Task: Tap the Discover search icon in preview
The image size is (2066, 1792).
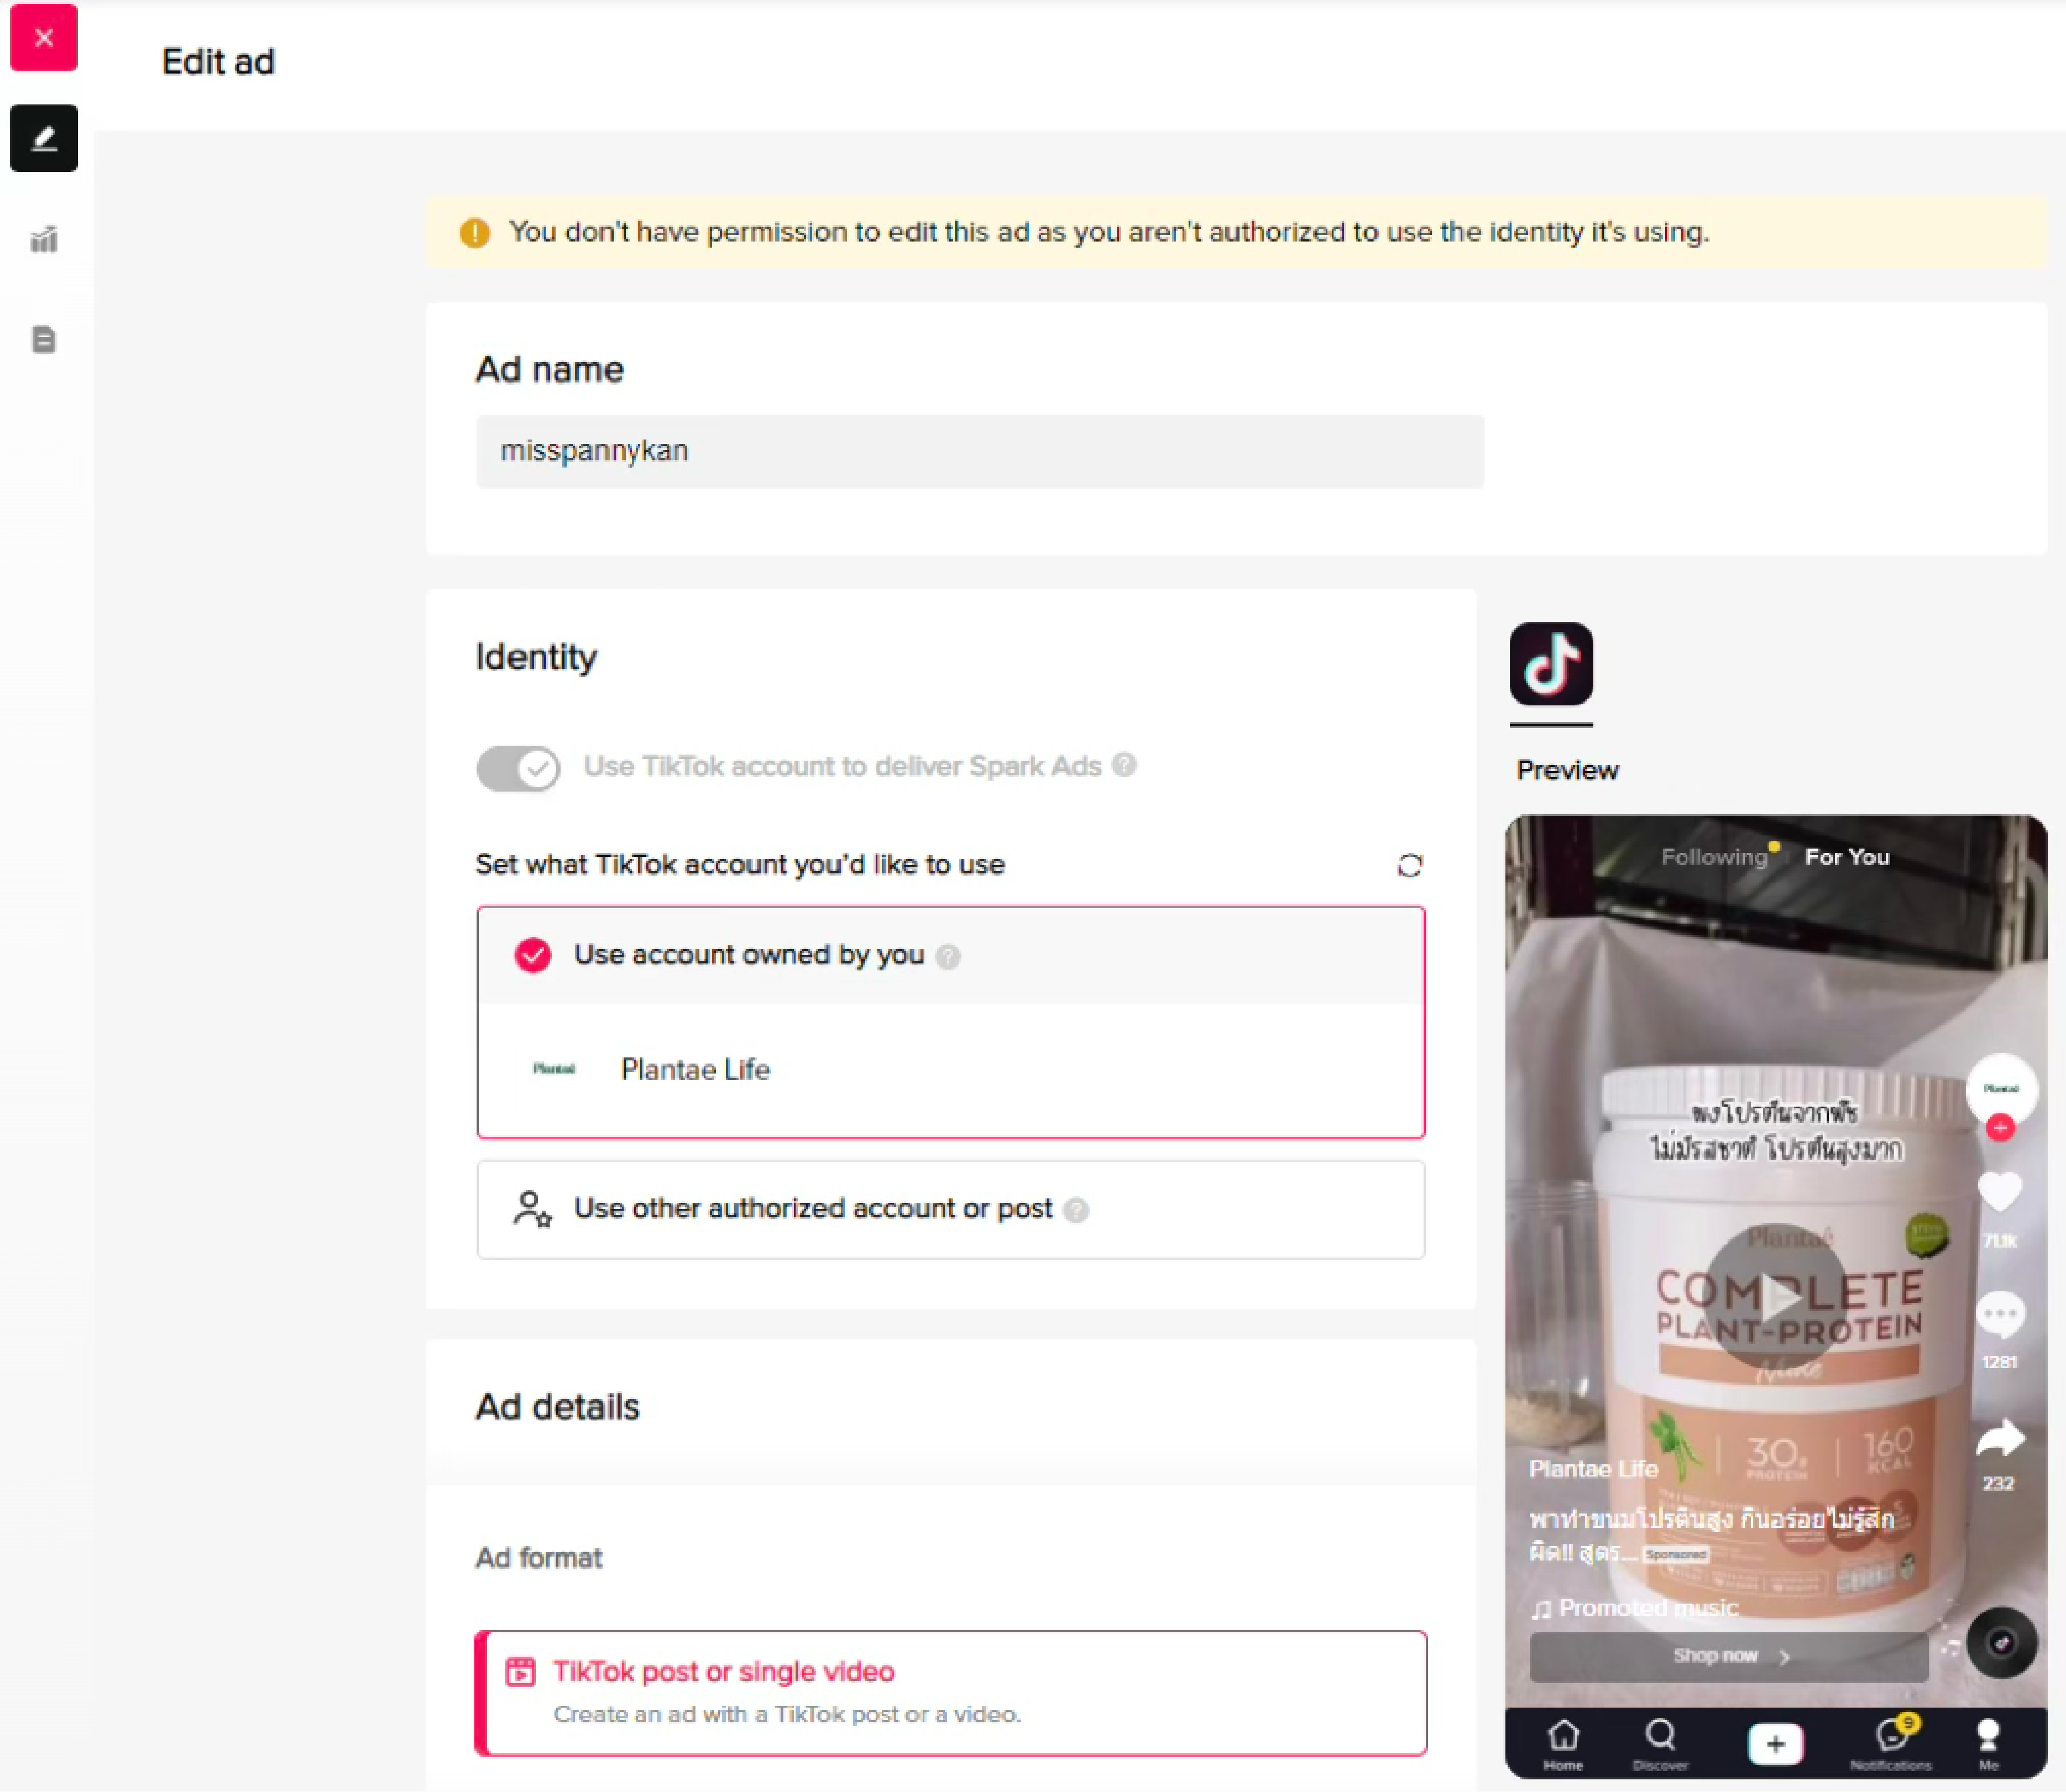Action: coord(1661,1744)
